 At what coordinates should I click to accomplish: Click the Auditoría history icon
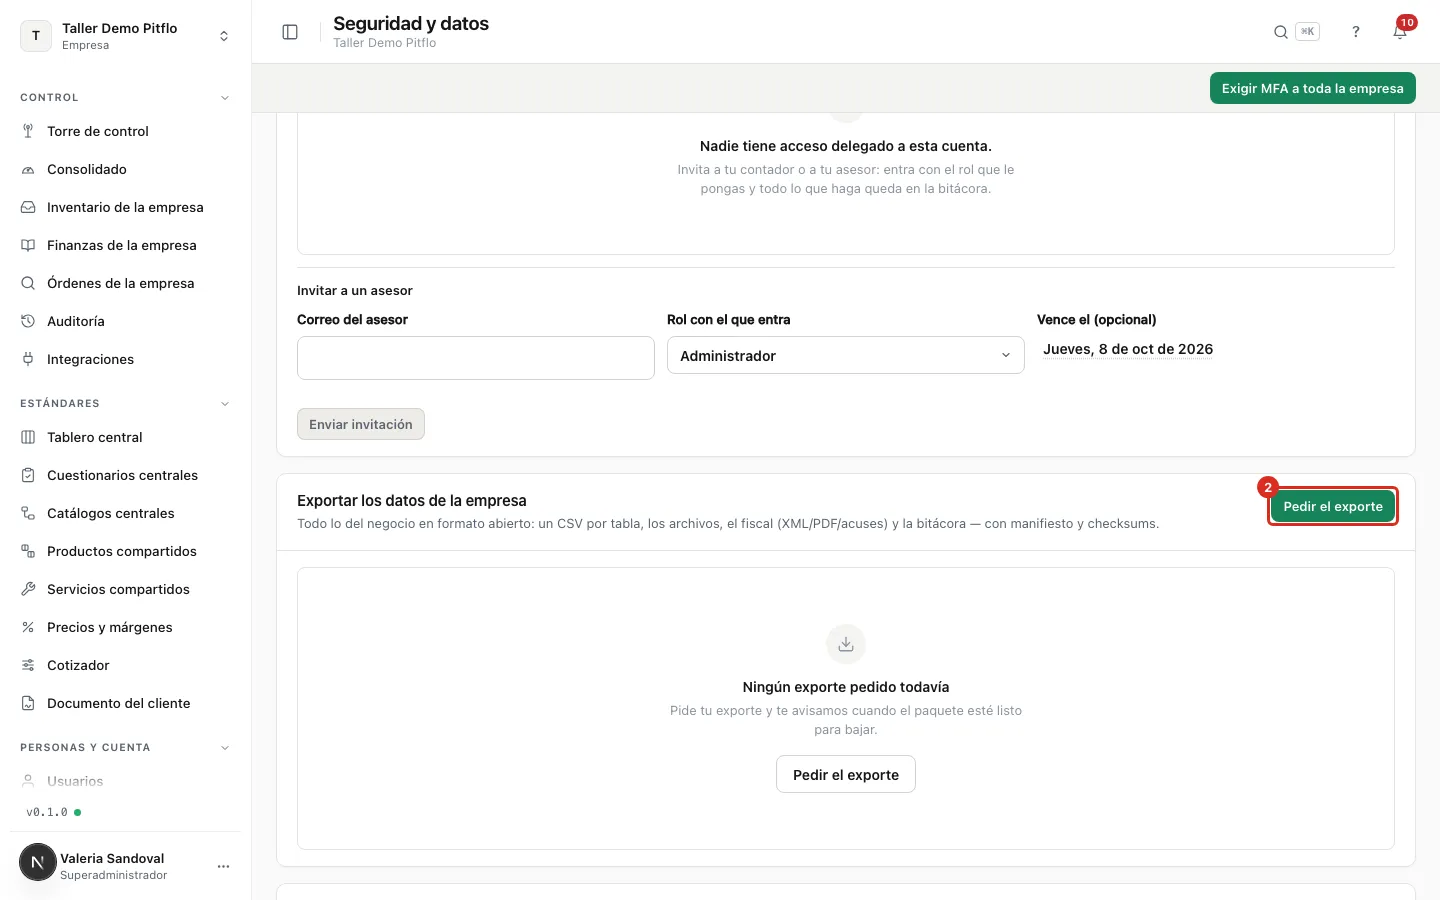click(28, 321)
